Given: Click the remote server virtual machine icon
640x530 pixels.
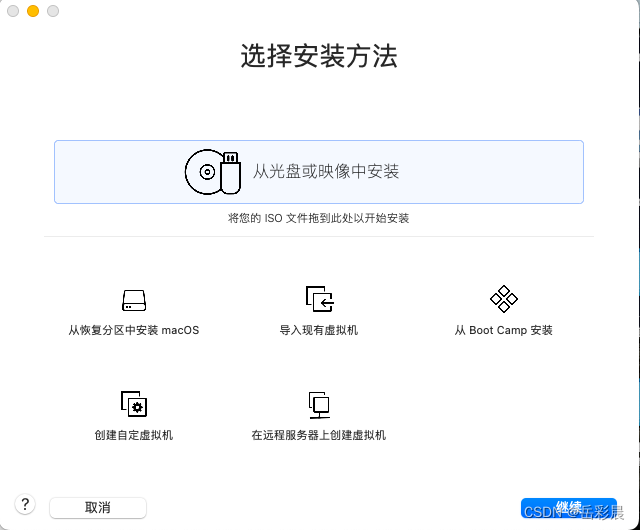Looking at the screenshot, I should point(319,405).
